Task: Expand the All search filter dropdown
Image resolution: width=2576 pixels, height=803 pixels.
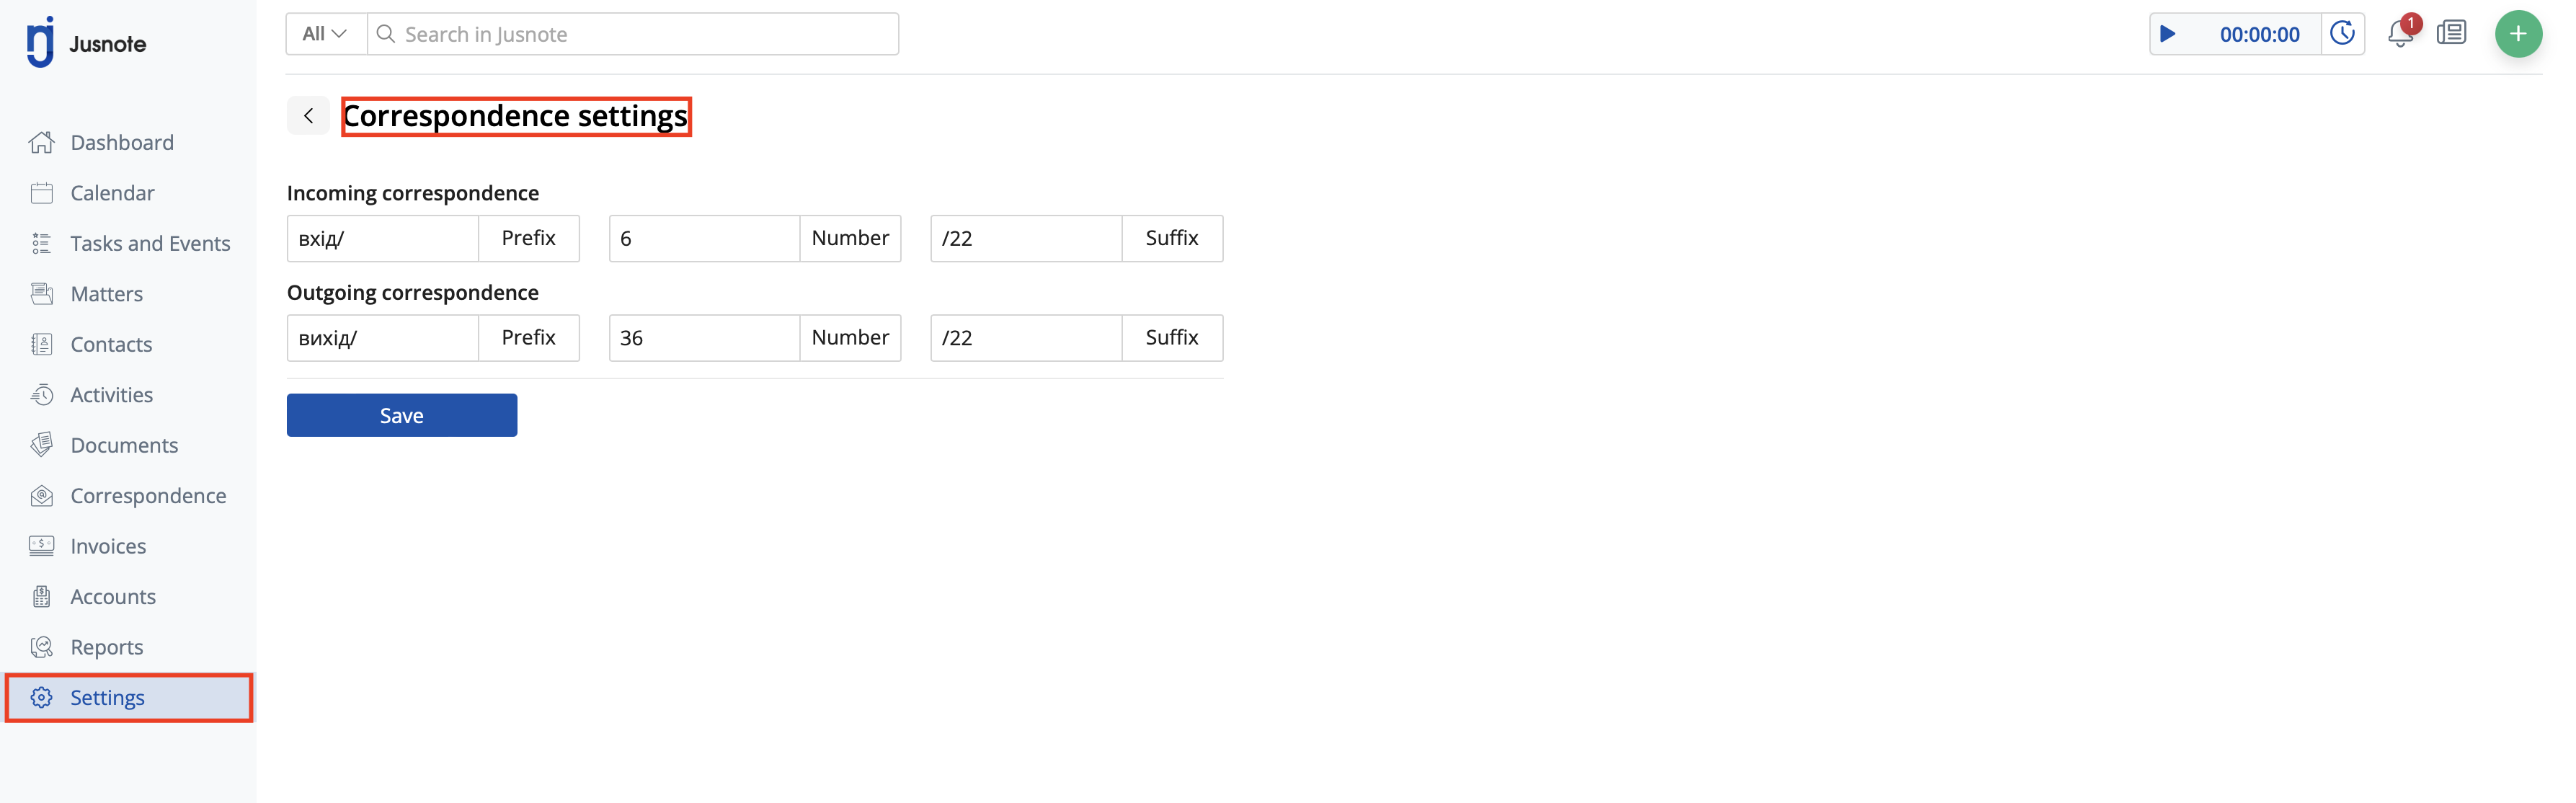Action: pos(326,34)
